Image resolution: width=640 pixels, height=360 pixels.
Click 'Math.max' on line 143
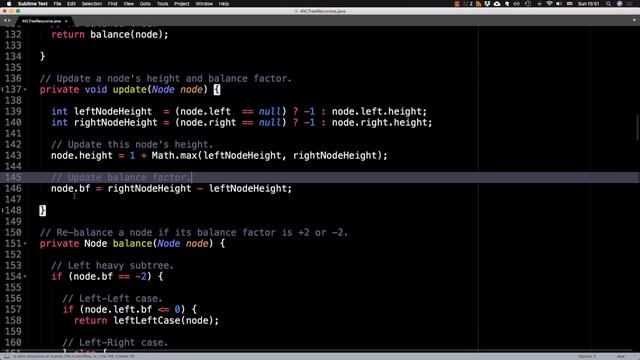[174, 156]
